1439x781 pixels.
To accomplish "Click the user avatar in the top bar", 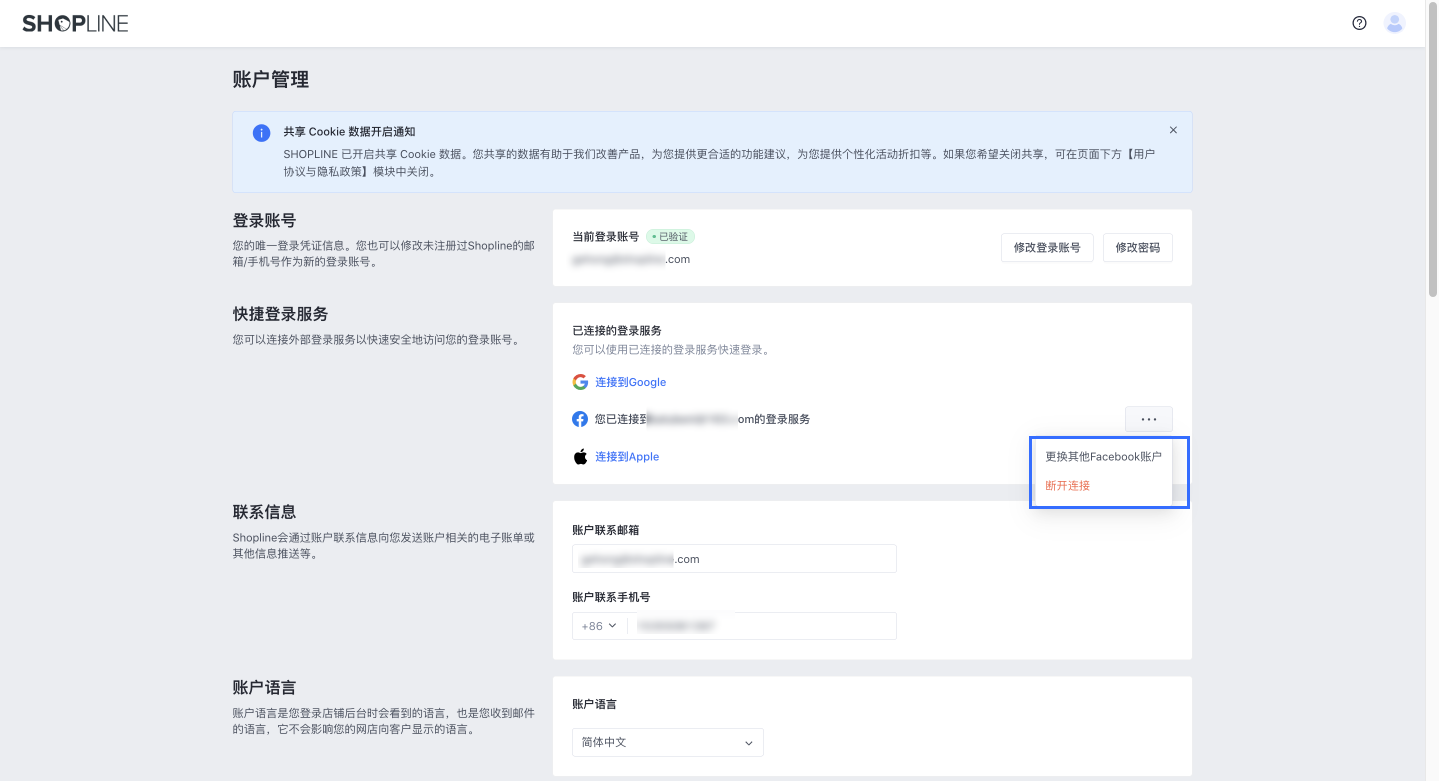I will [x=1394, y=22].
